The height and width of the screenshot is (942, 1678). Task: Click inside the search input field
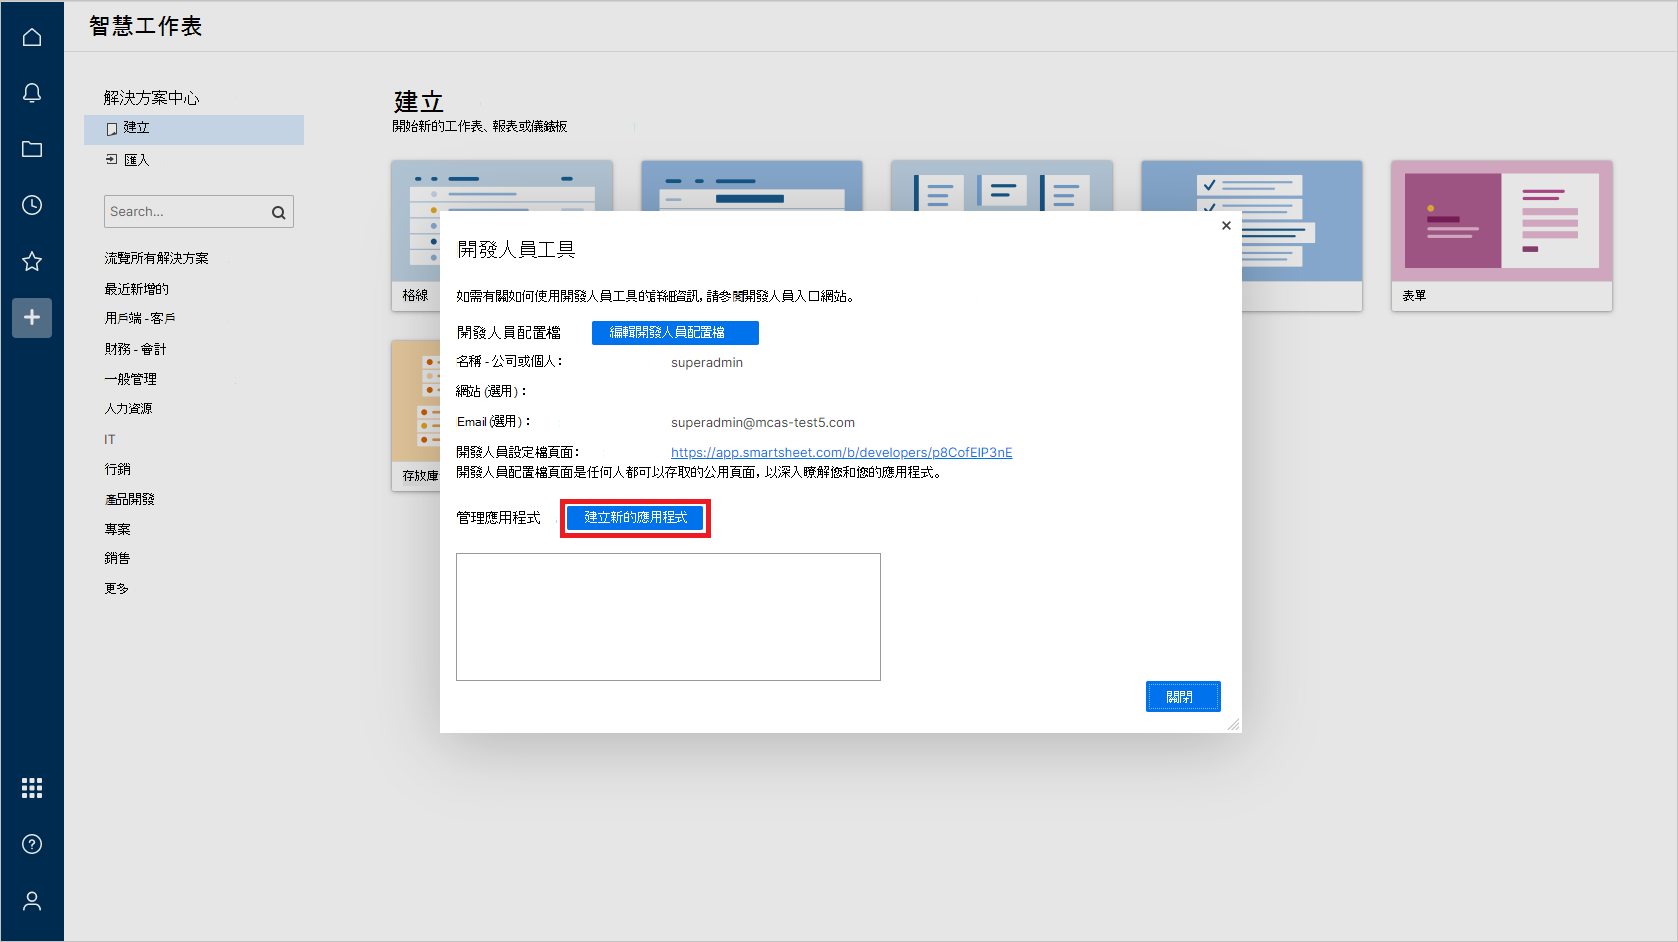[180, 211]
